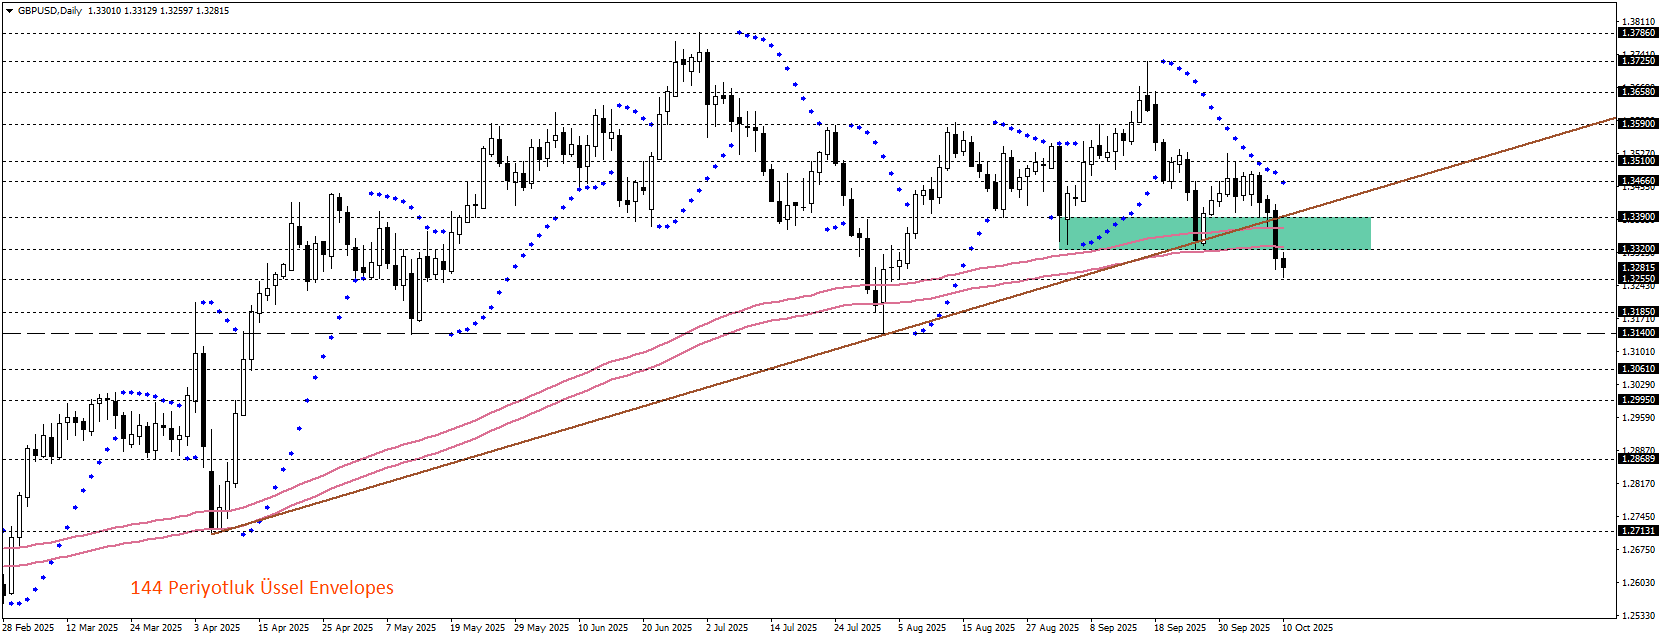1662x639 pixels.
Task: Click the dropdown triangle beside GBPUSD,Daily
Action: pos(10,11)
